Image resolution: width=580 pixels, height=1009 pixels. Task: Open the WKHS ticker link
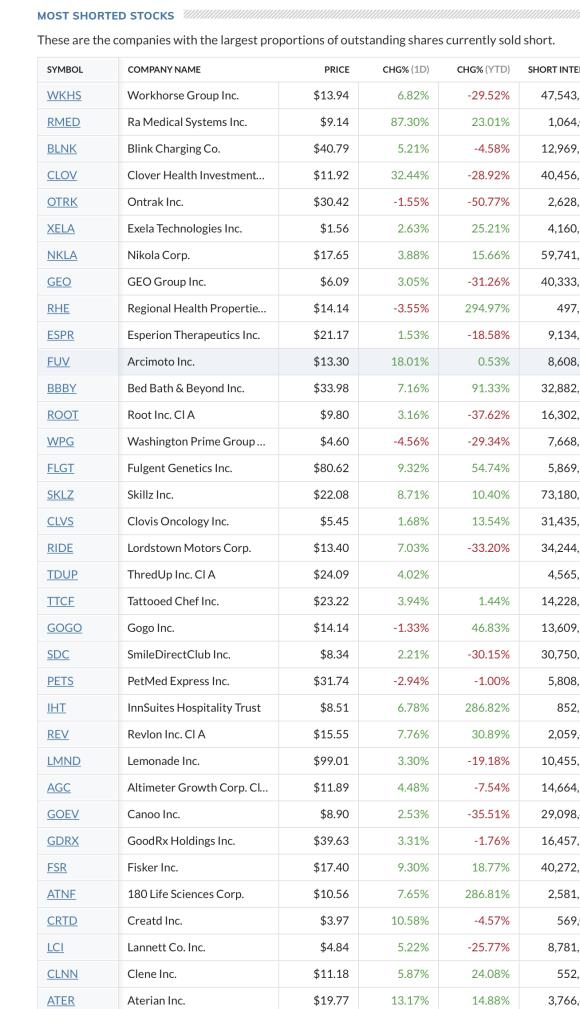pos(64,95)
